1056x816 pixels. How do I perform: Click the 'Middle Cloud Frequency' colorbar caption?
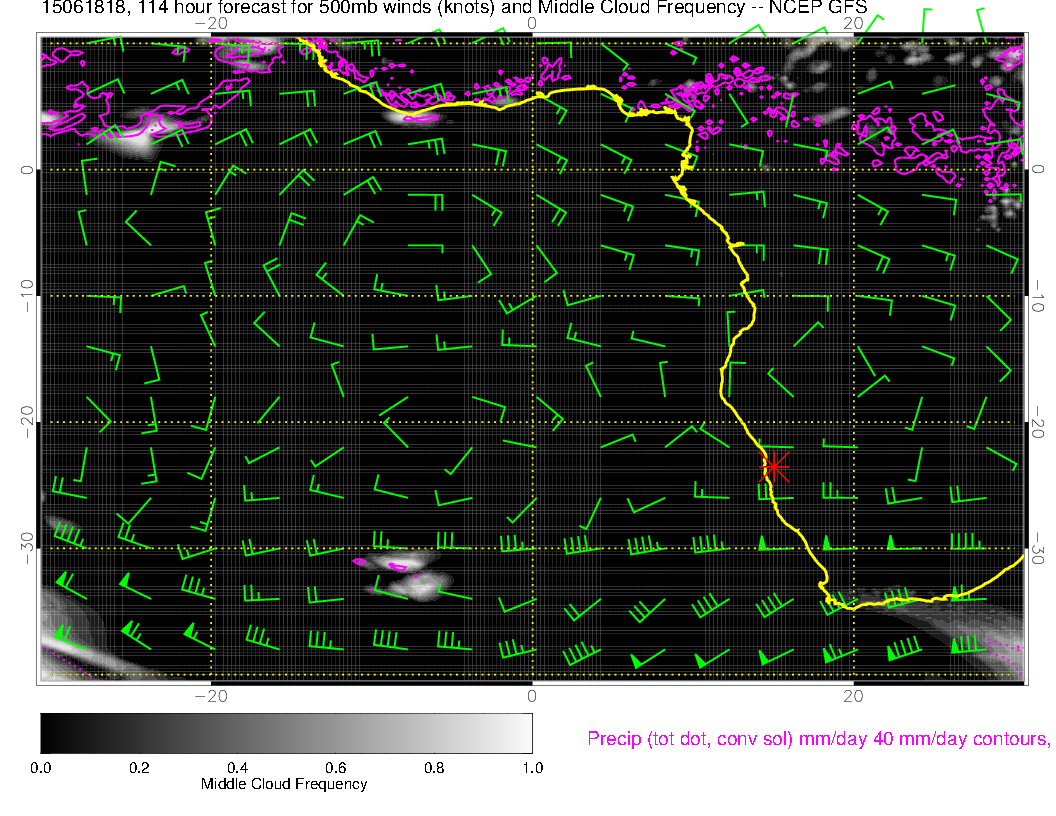coord(284,784)
